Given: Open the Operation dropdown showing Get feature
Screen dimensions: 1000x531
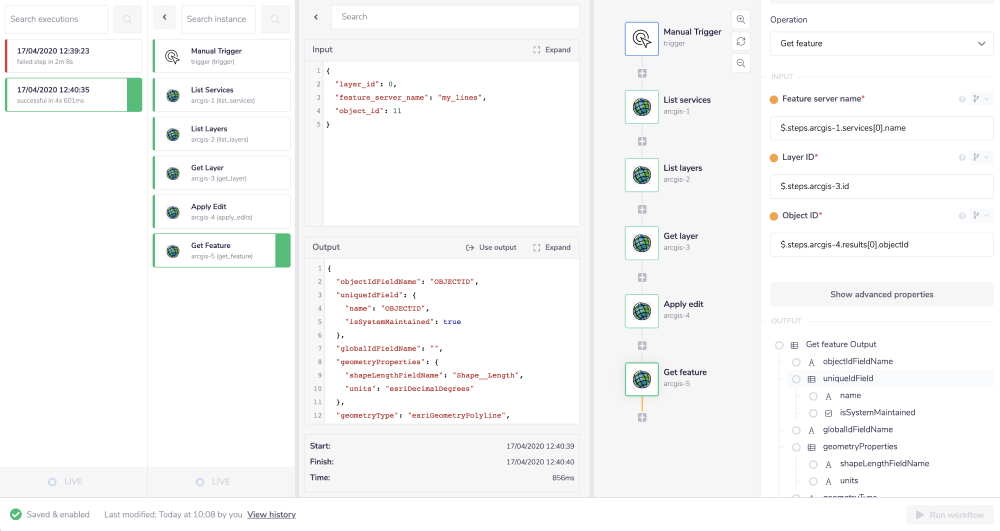Looking at the screenshot, I should (881, 44).
